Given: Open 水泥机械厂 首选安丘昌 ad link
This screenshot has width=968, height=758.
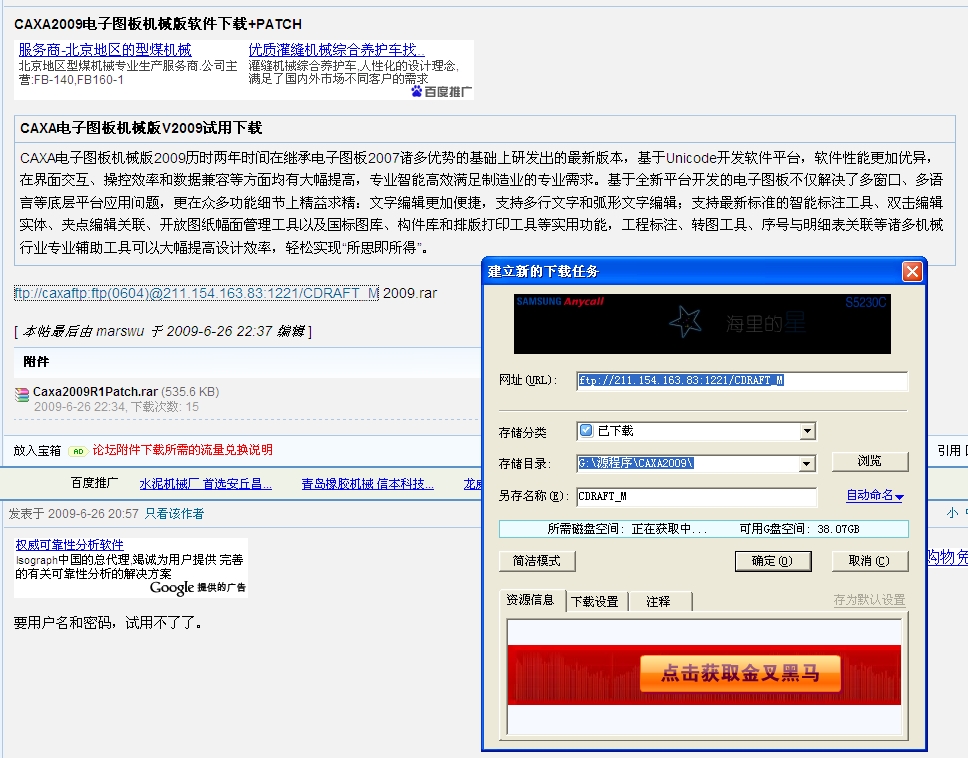Looking at the screenshot, I should tap(206, 484).
